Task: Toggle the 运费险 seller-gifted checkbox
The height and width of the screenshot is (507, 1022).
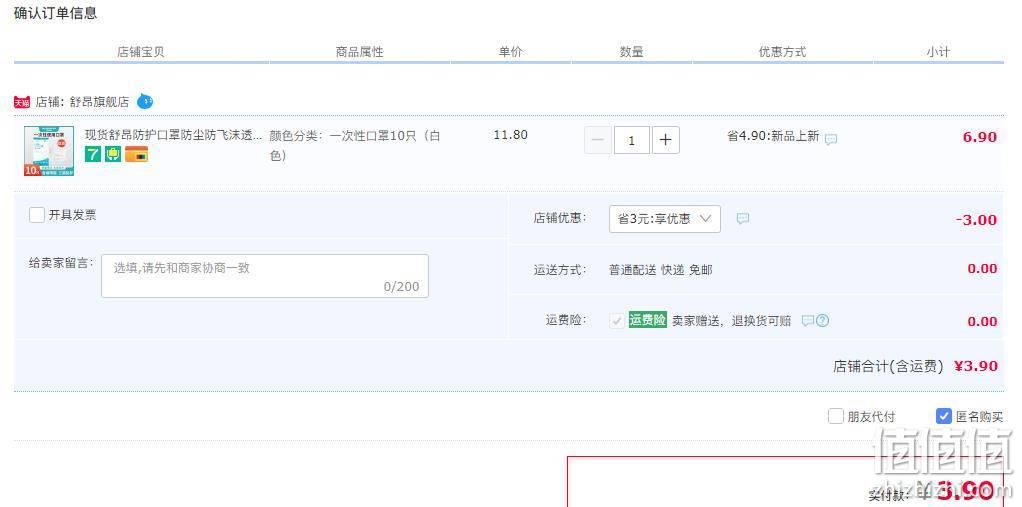Action: (617, 321)
